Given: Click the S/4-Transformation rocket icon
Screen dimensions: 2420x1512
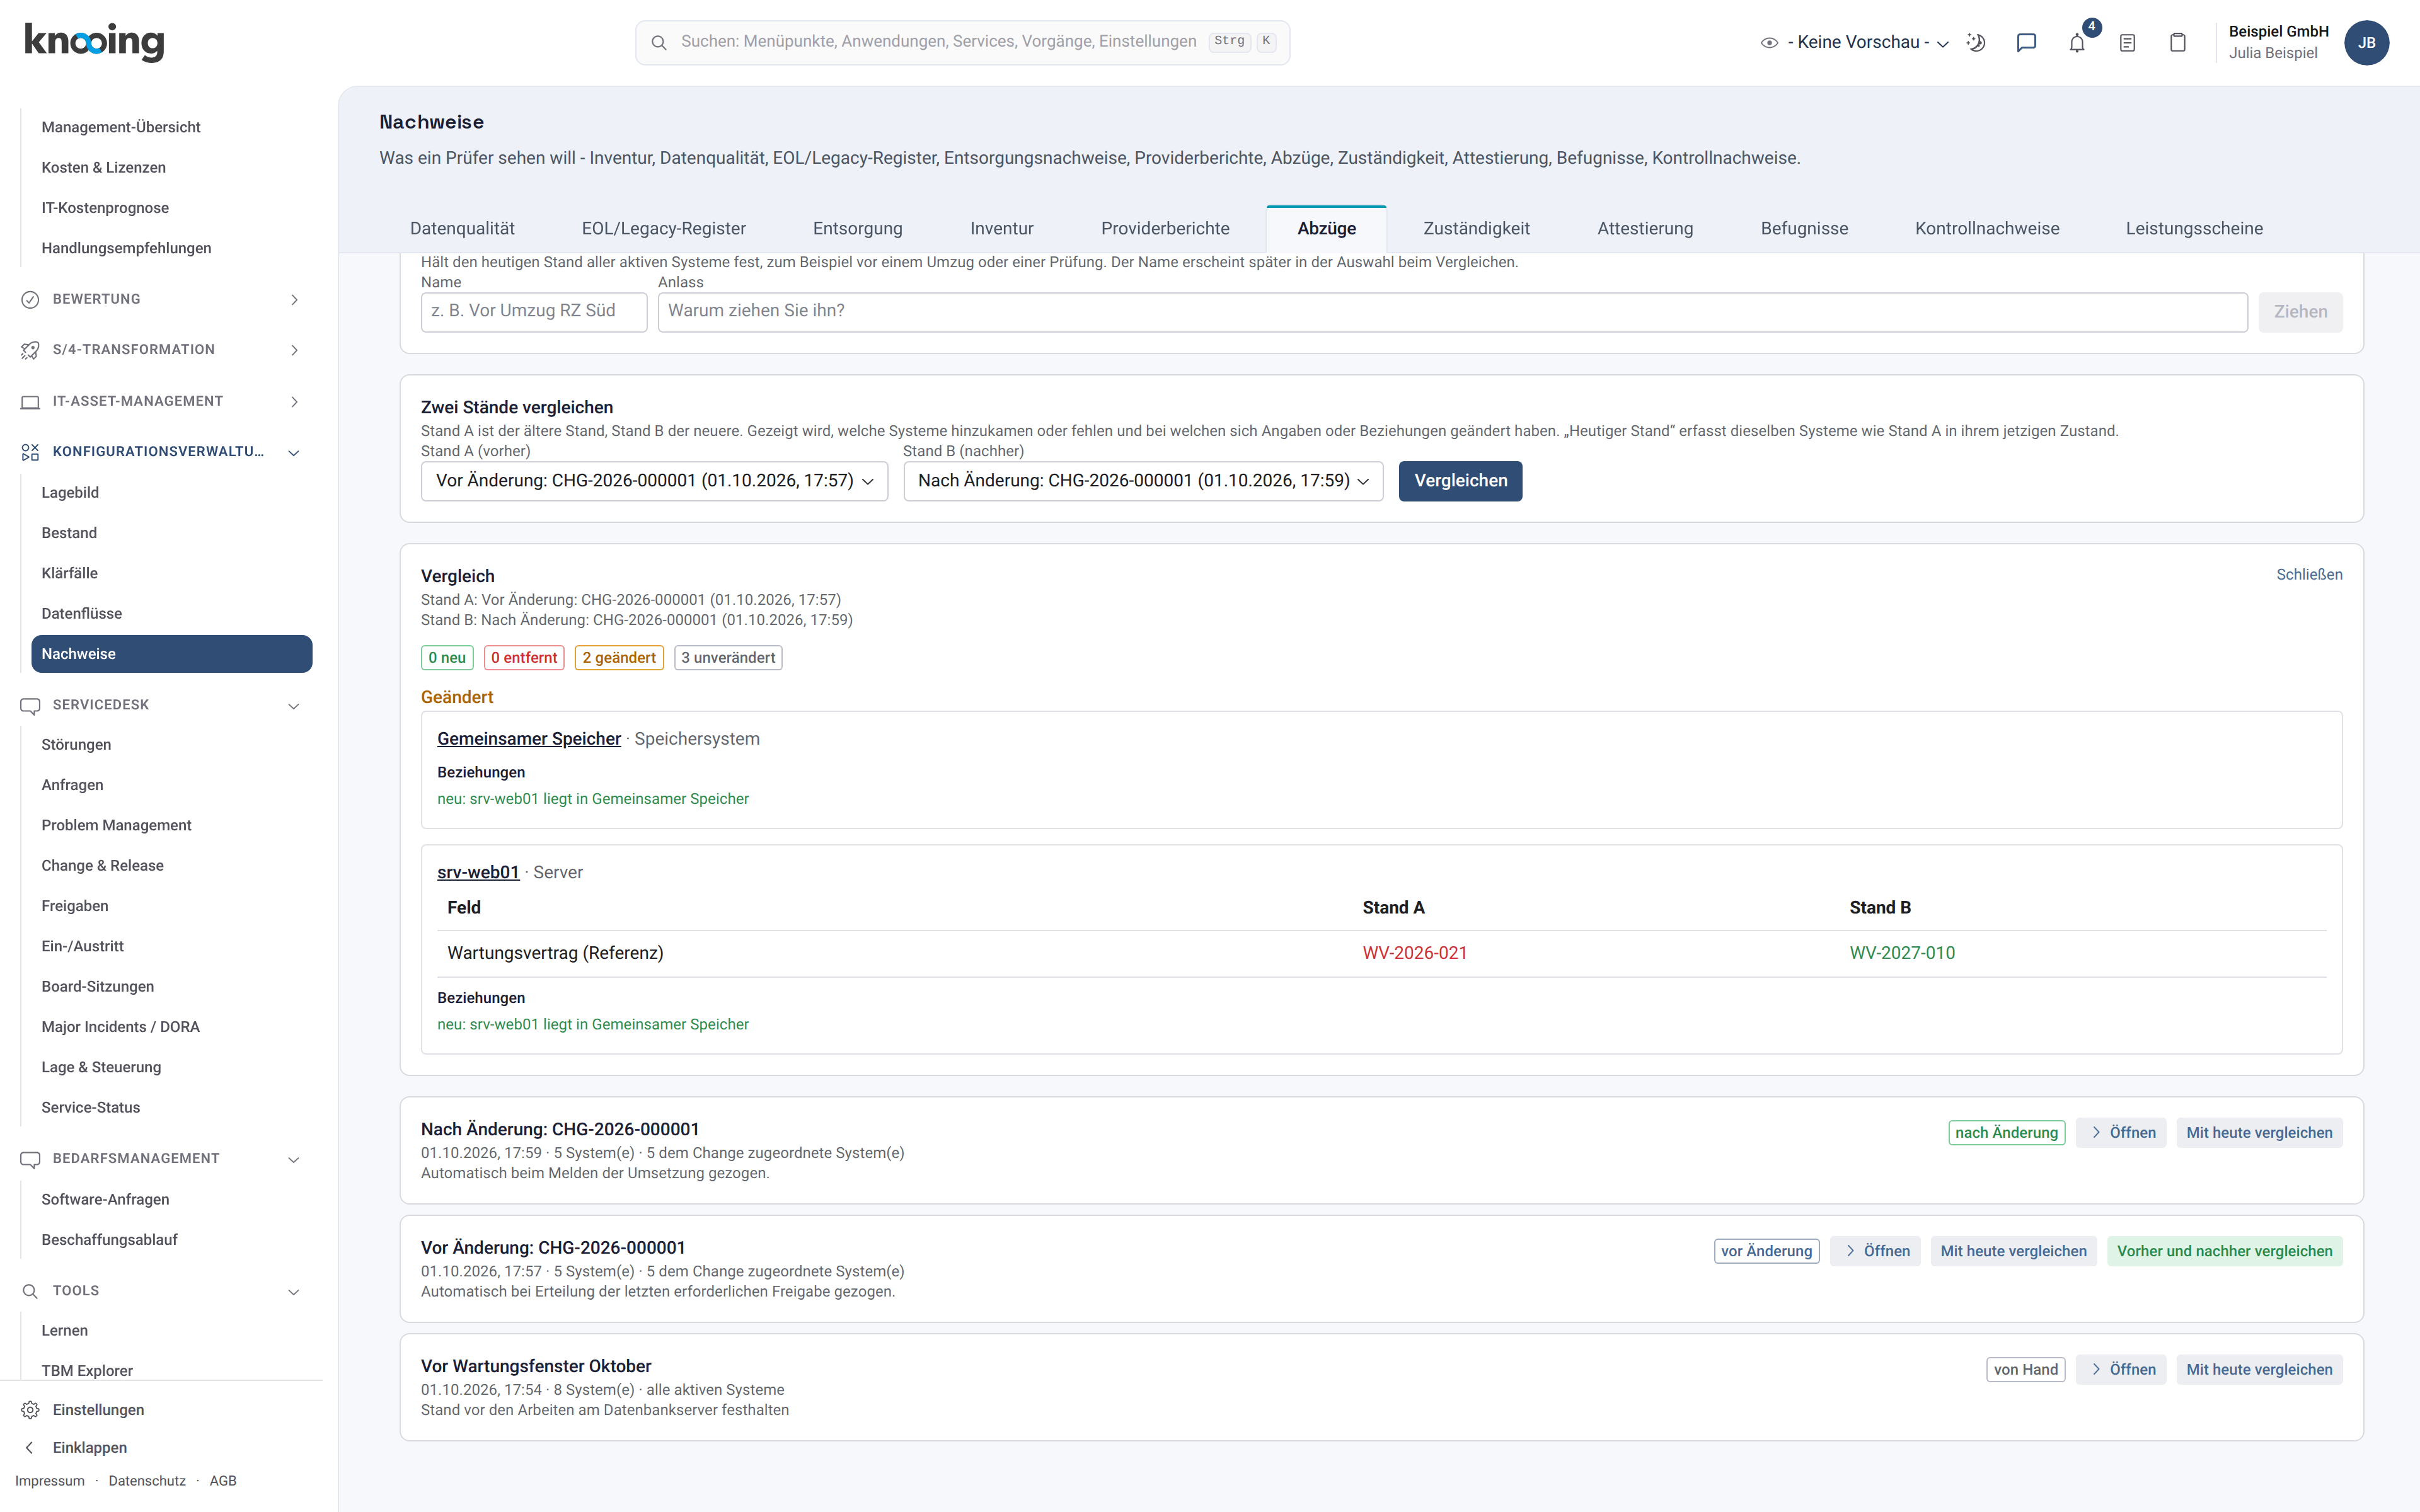Looking at the screenshot, I should click(x=30, y=350).
